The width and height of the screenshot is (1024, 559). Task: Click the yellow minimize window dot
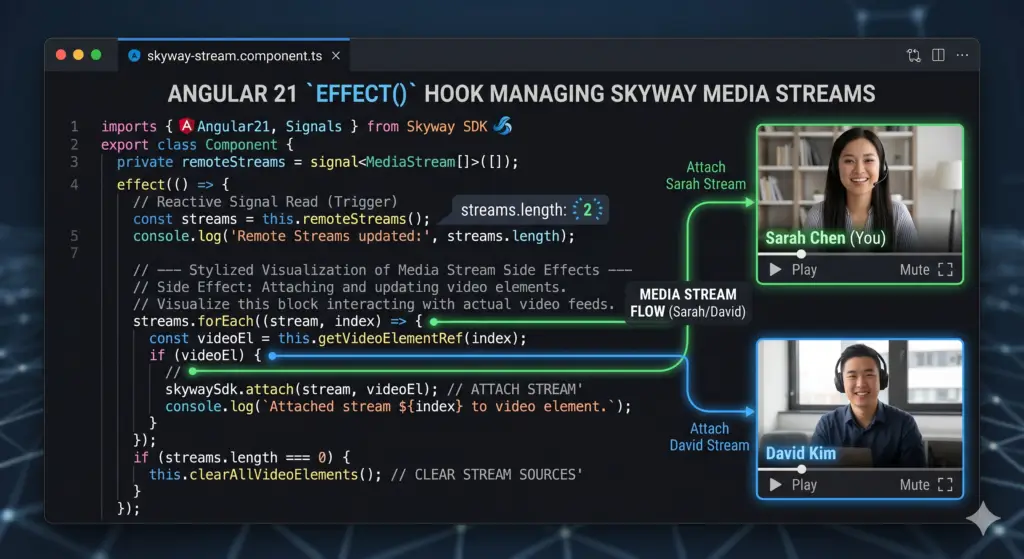pos(78,55)
